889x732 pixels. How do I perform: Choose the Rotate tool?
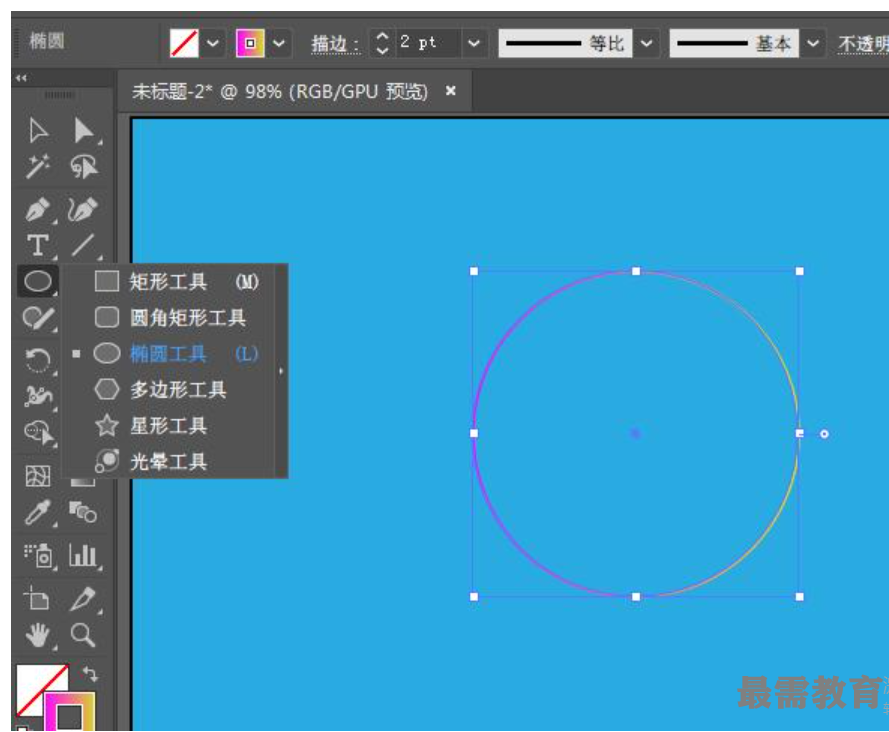click(38, 360)
